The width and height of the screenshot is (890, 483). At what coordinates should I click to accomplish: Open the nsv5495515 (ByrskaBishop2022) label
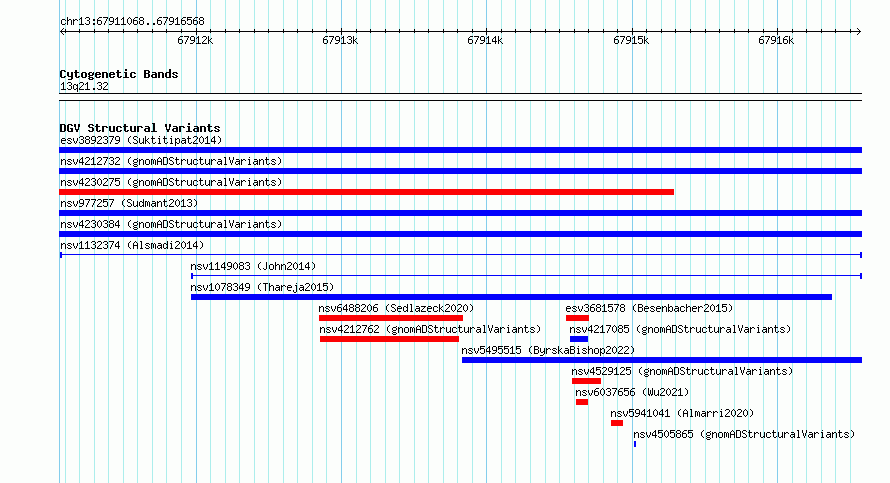click(x=548, y=350)
